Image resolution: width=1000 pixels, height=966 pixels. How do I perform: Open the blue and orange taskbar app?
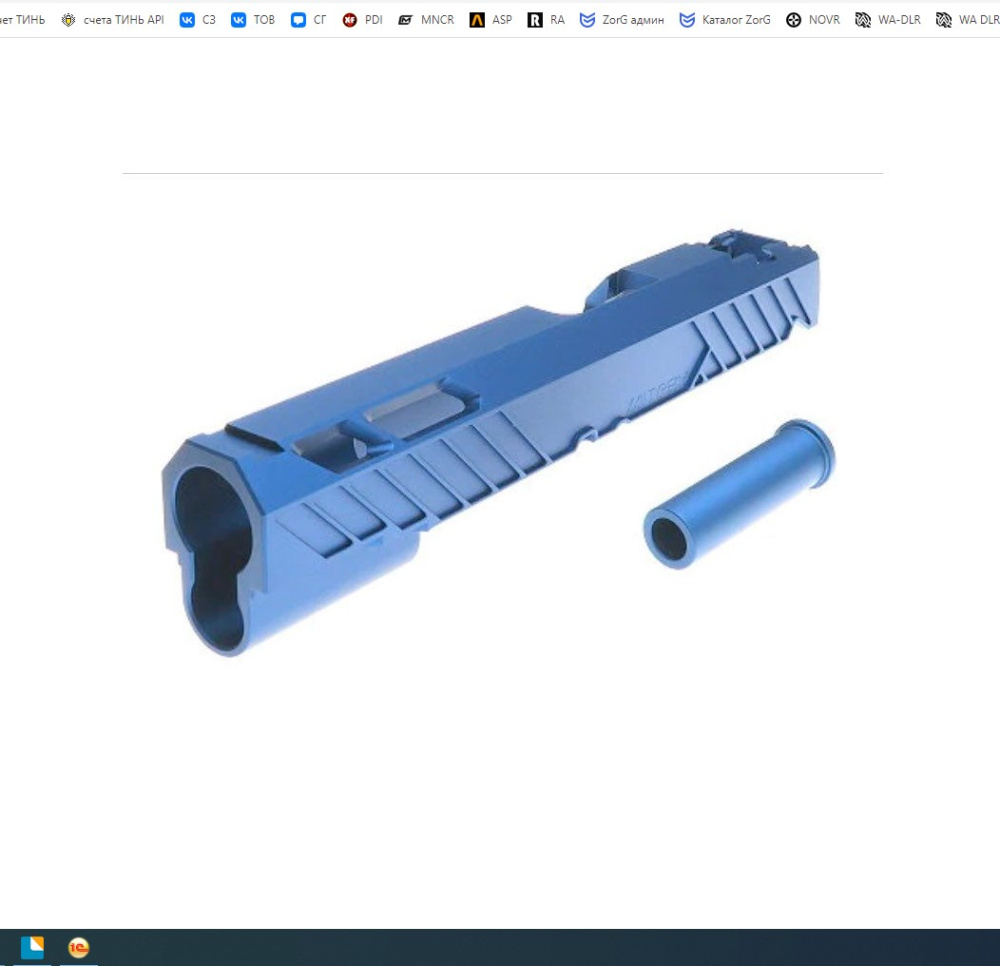point(32,948)
